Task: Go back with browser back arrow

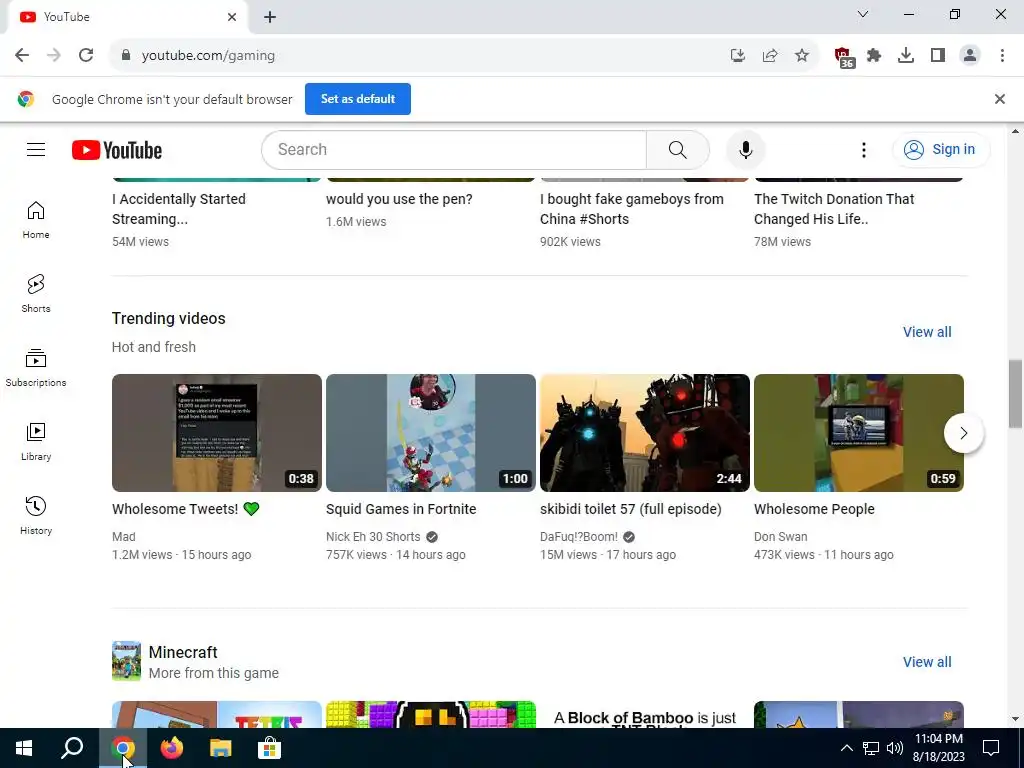Action: 22,56
